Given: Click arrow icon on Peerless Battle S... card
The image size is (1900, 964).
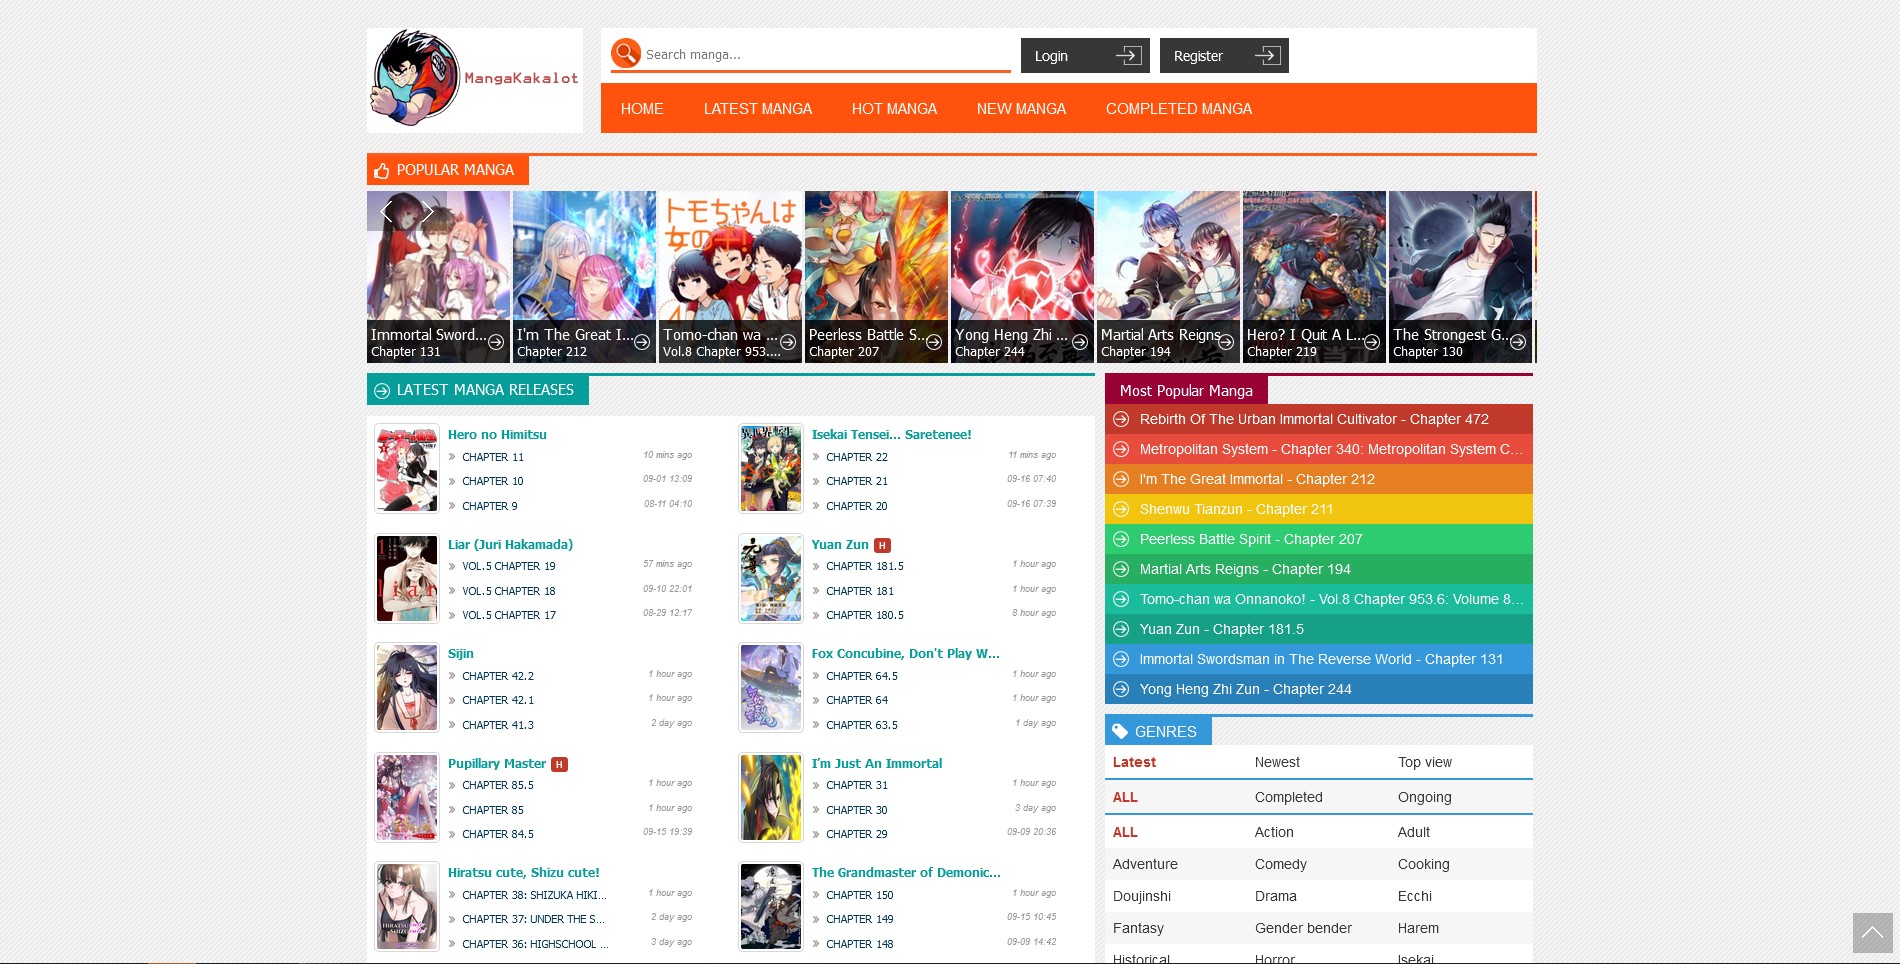Looking at the screenshot, I should click(x=934, y=342).
